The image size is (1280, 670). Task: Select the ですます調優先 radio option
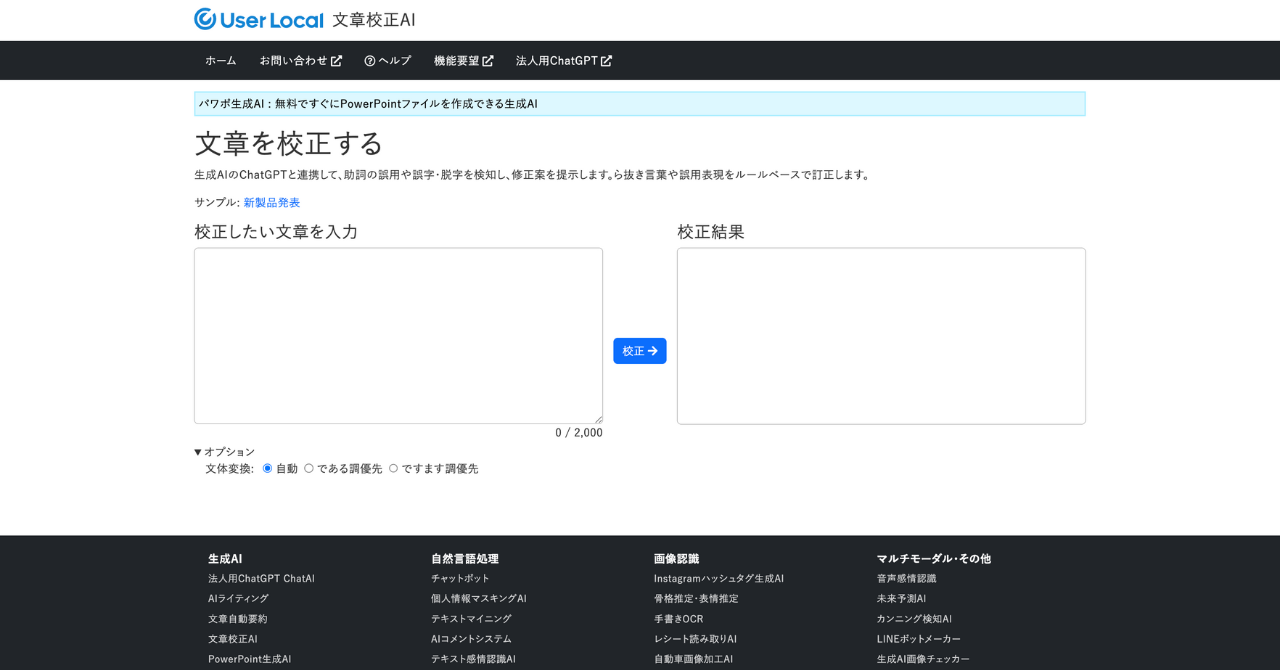[394, 468]
